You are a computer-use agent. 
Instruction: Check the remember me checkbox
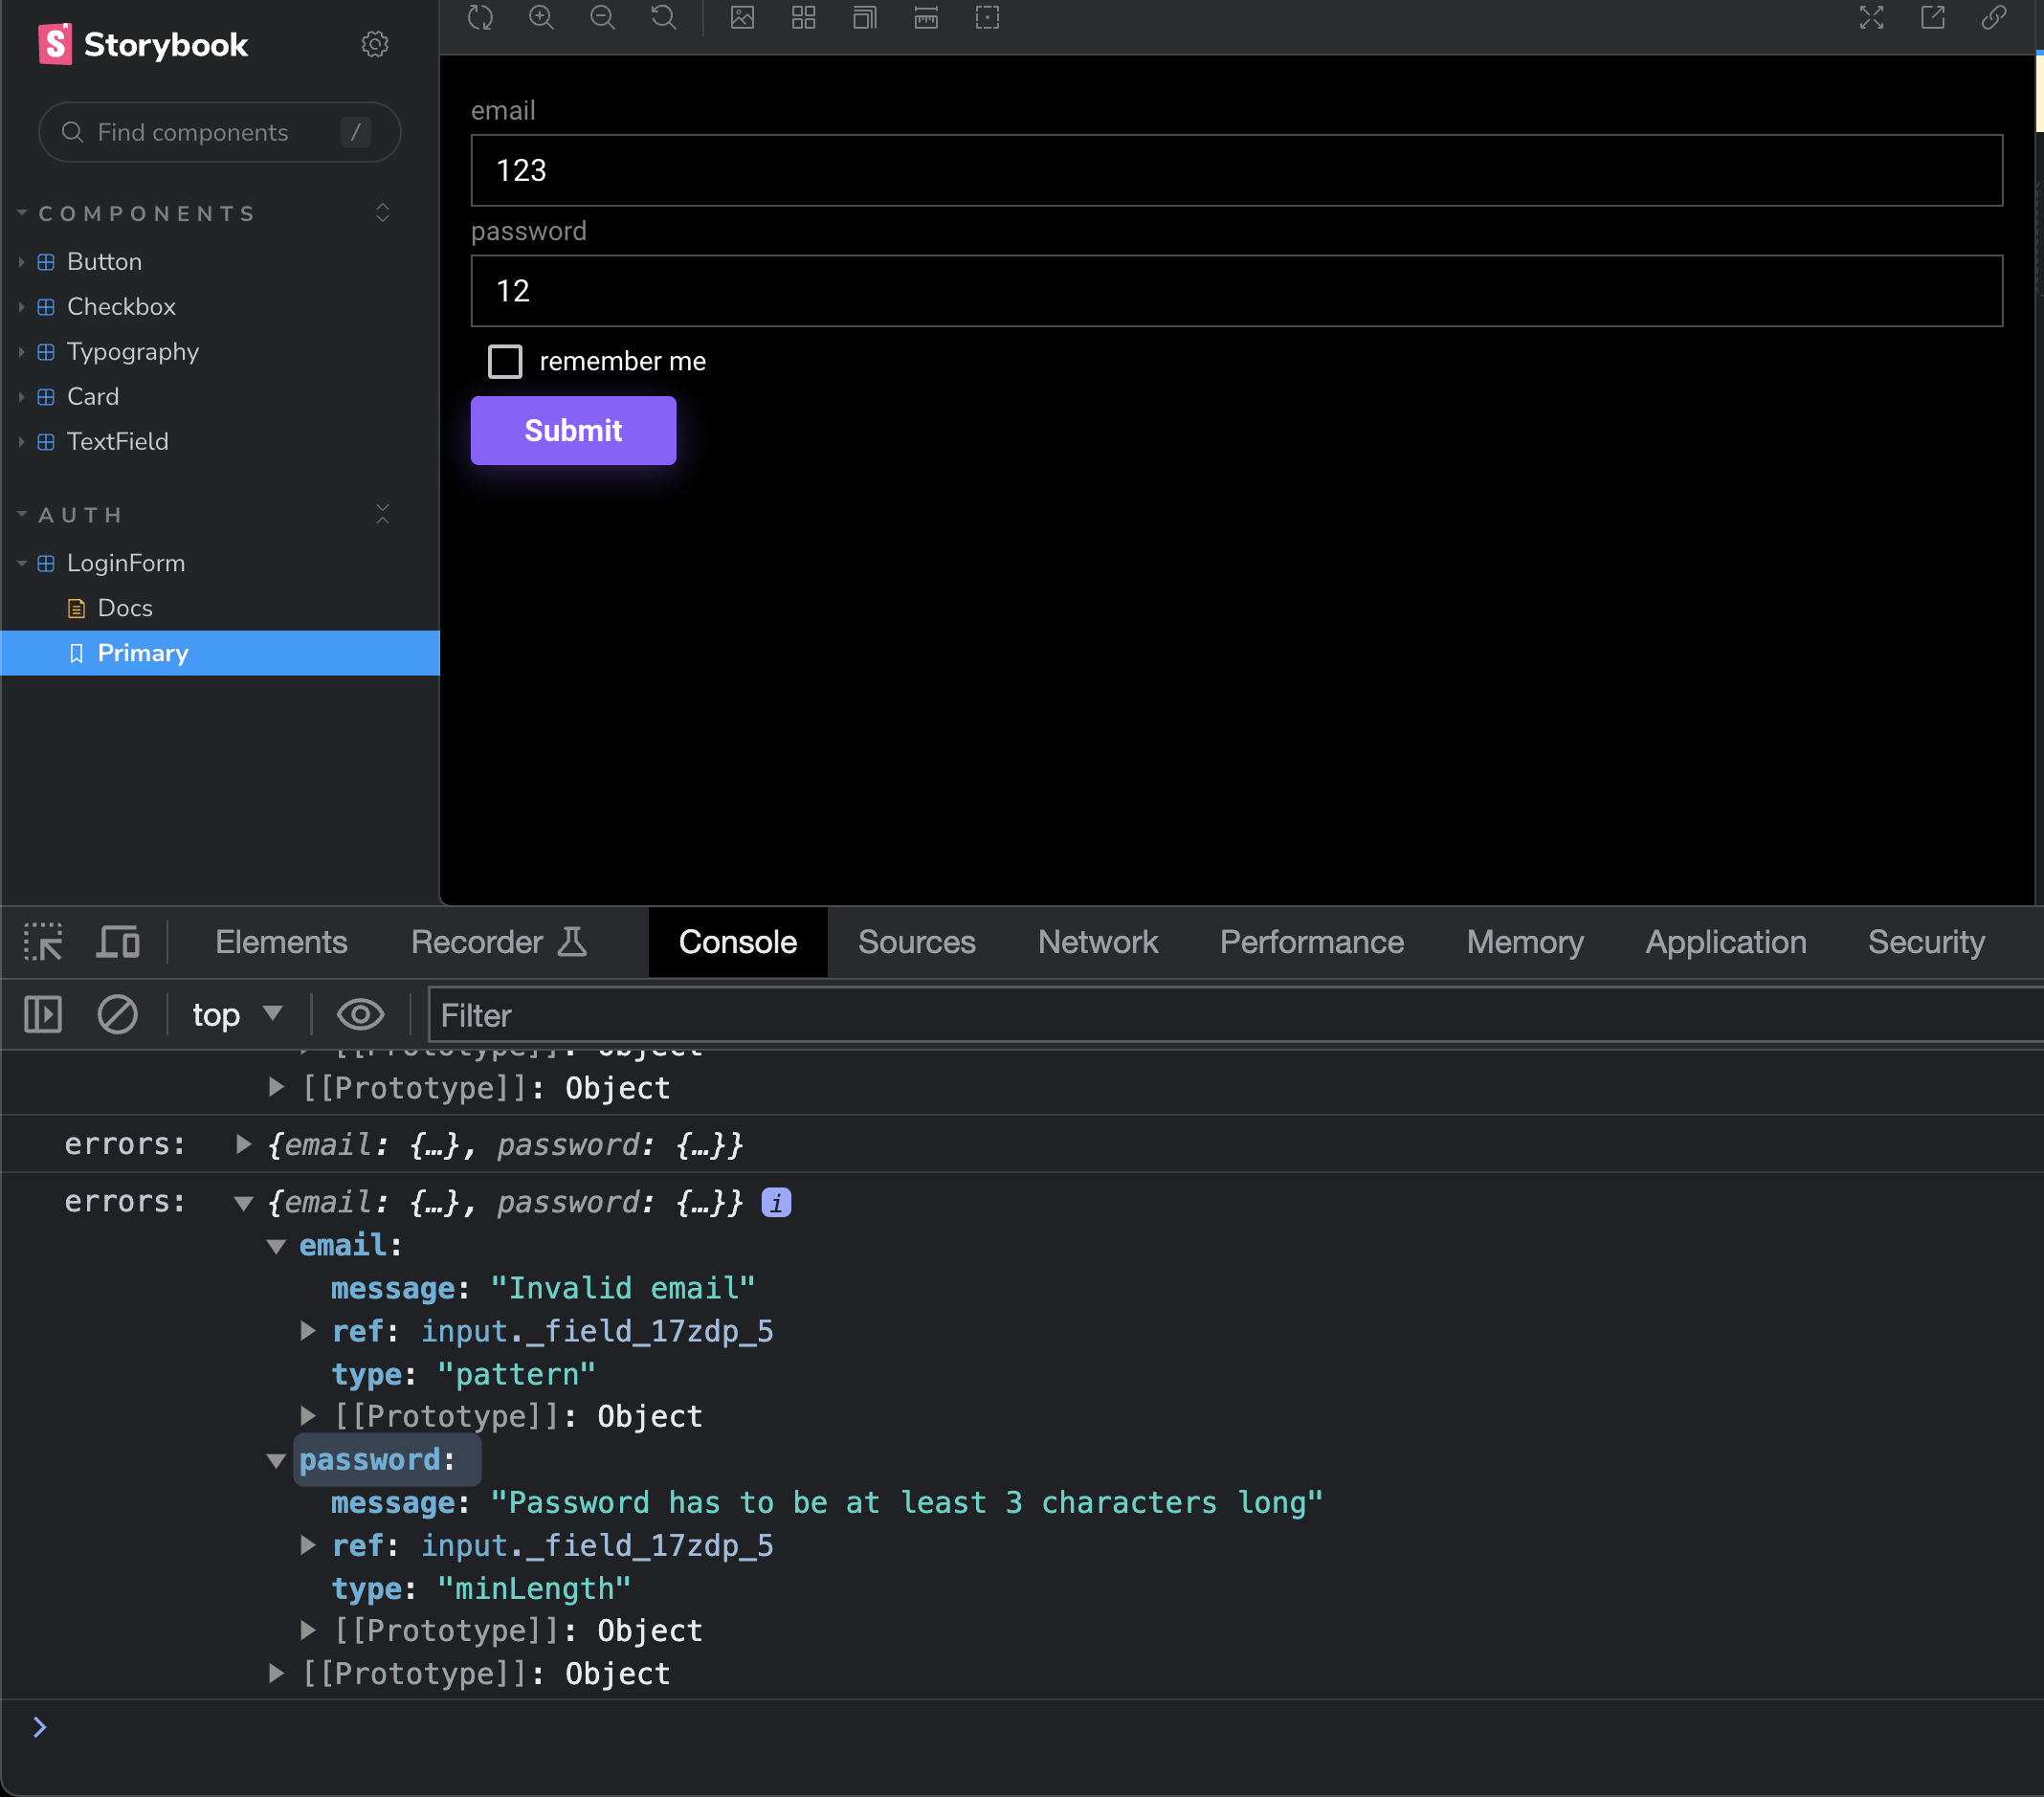coord(505,361)
